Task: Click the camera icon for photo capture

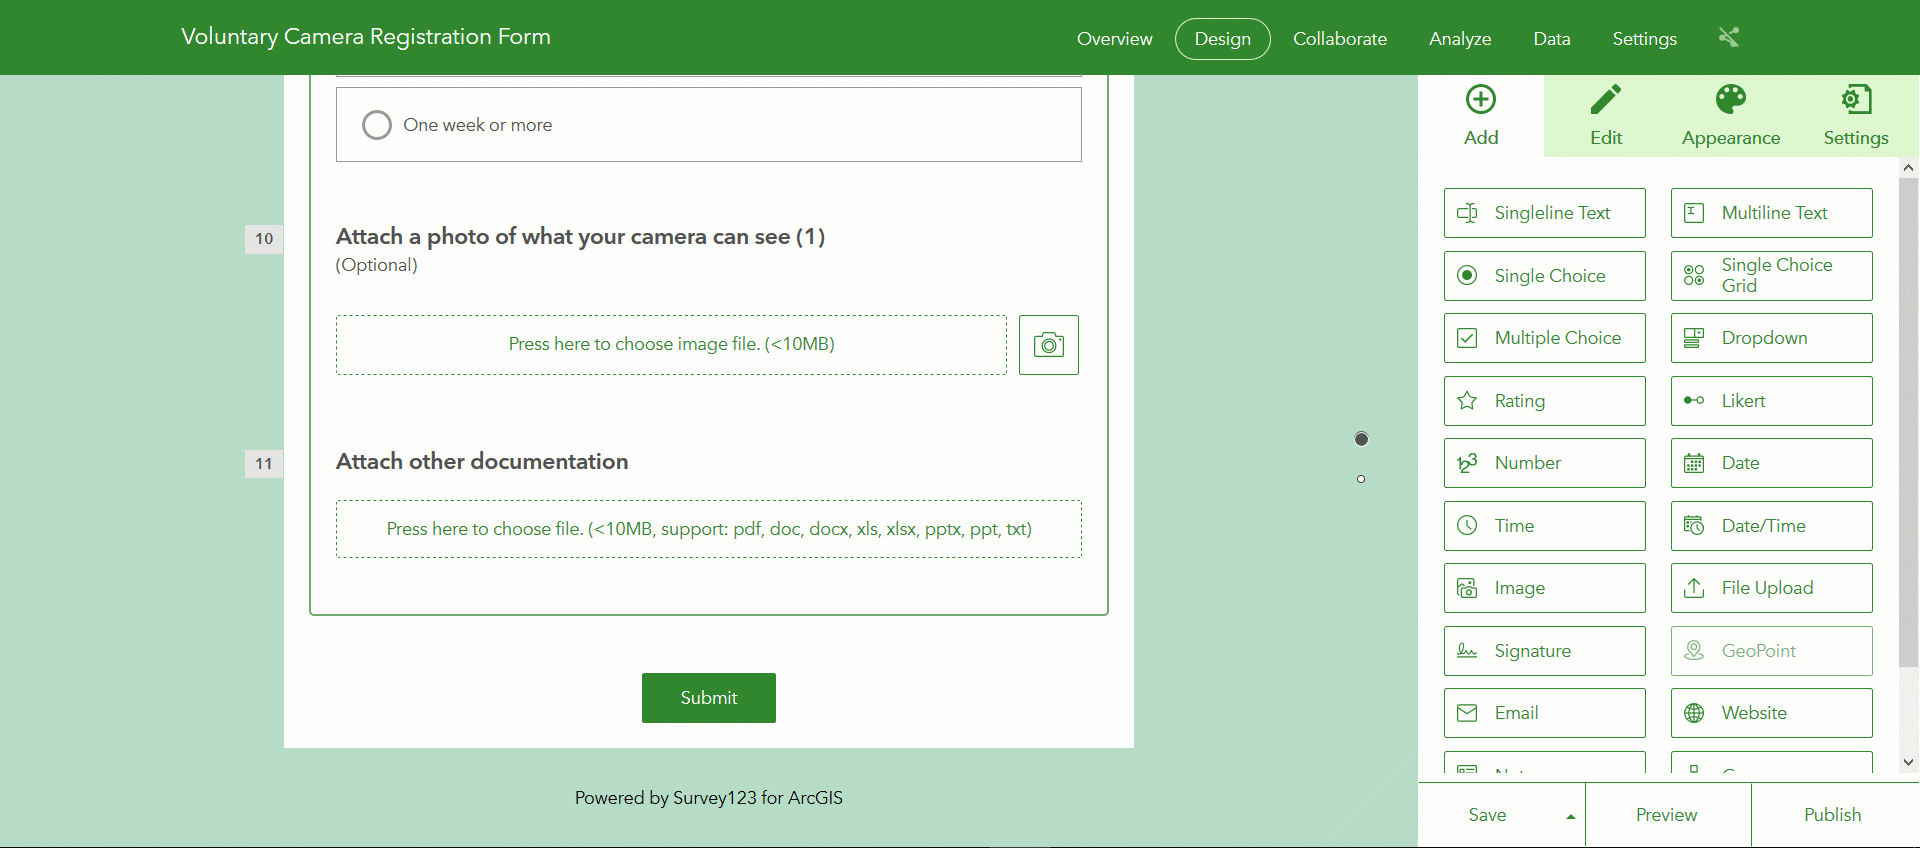Action: [1048, 345]
